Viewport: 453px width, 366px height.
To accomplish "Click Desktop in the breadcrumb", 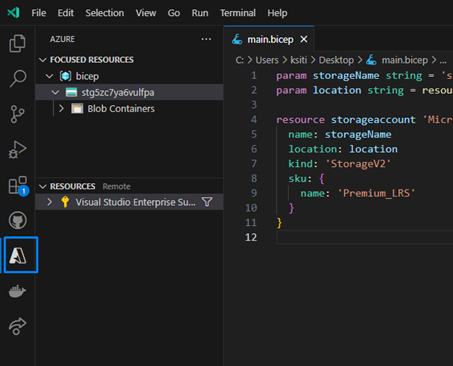I will point(336,60).
